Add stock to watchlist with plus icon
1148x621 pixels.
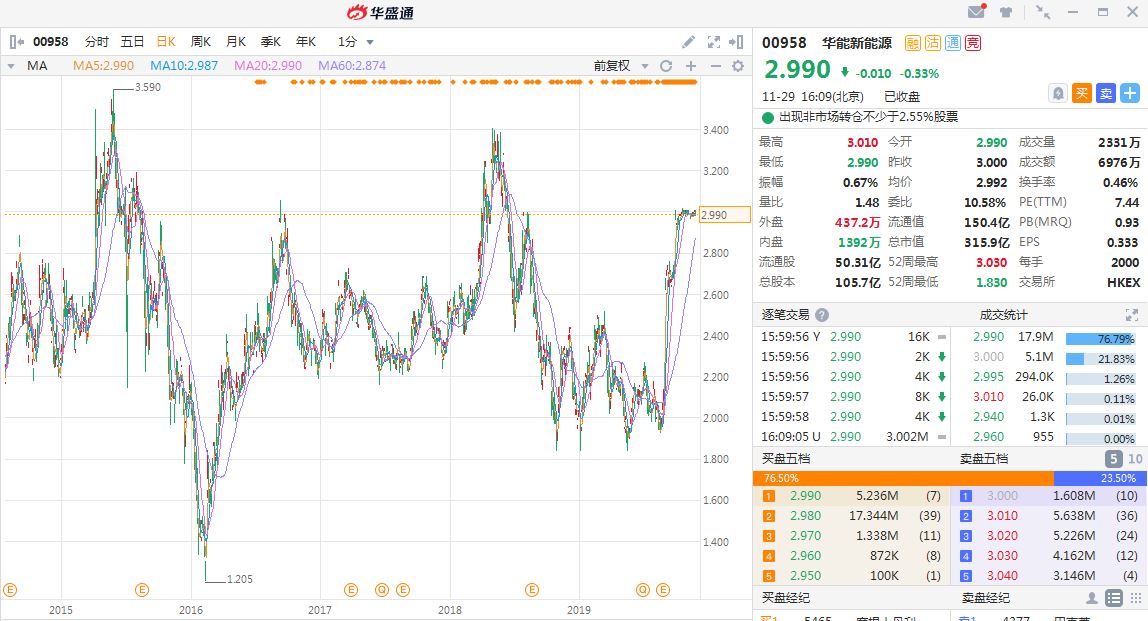coord(1130,93)
